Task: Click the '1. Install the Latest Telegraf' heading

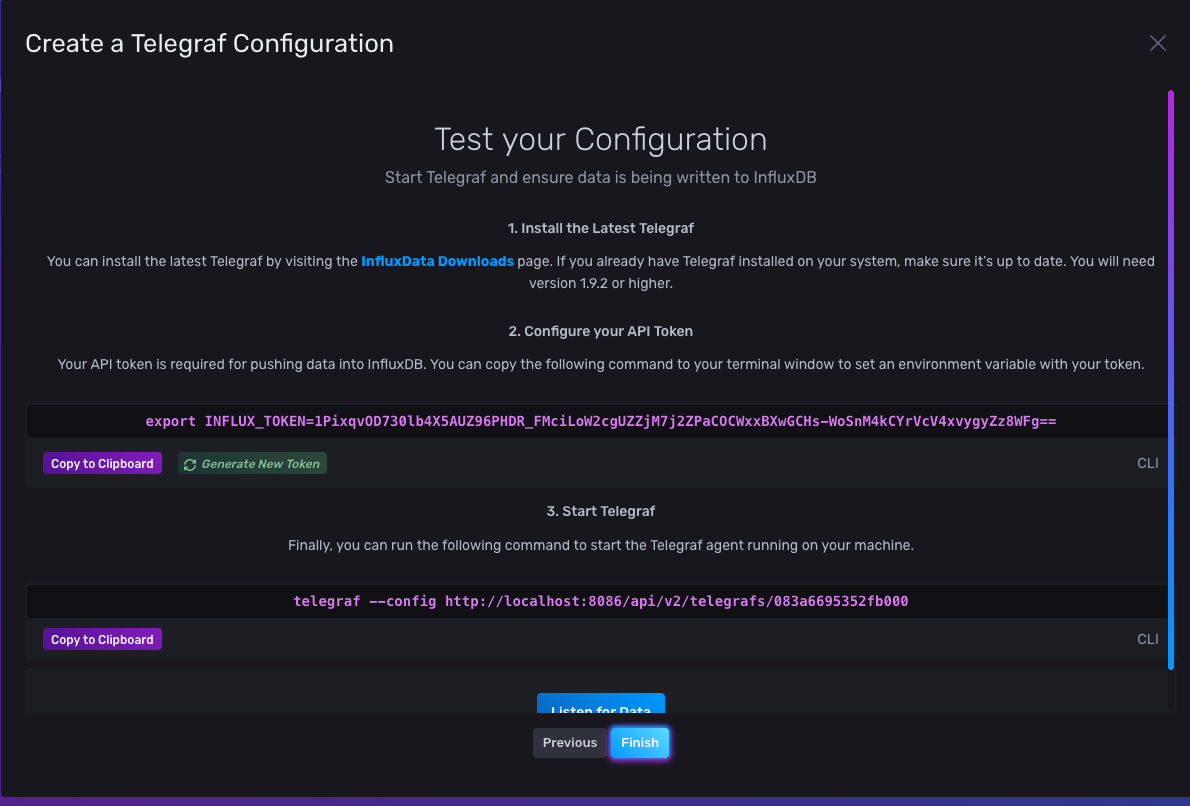Action: click(600, 228)
